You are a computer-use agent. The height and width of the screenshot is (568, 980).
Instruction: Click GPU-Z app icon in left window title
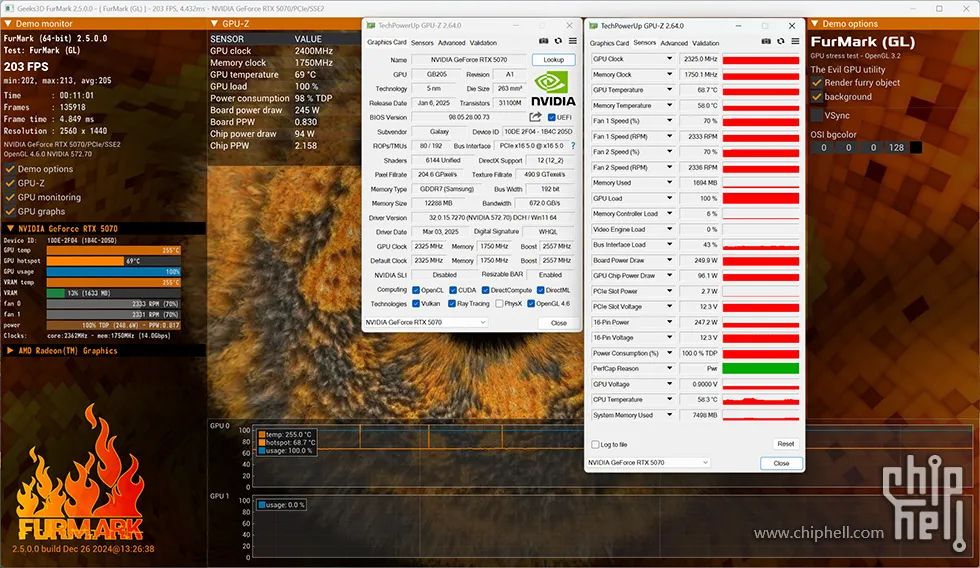tap(371, 26)
